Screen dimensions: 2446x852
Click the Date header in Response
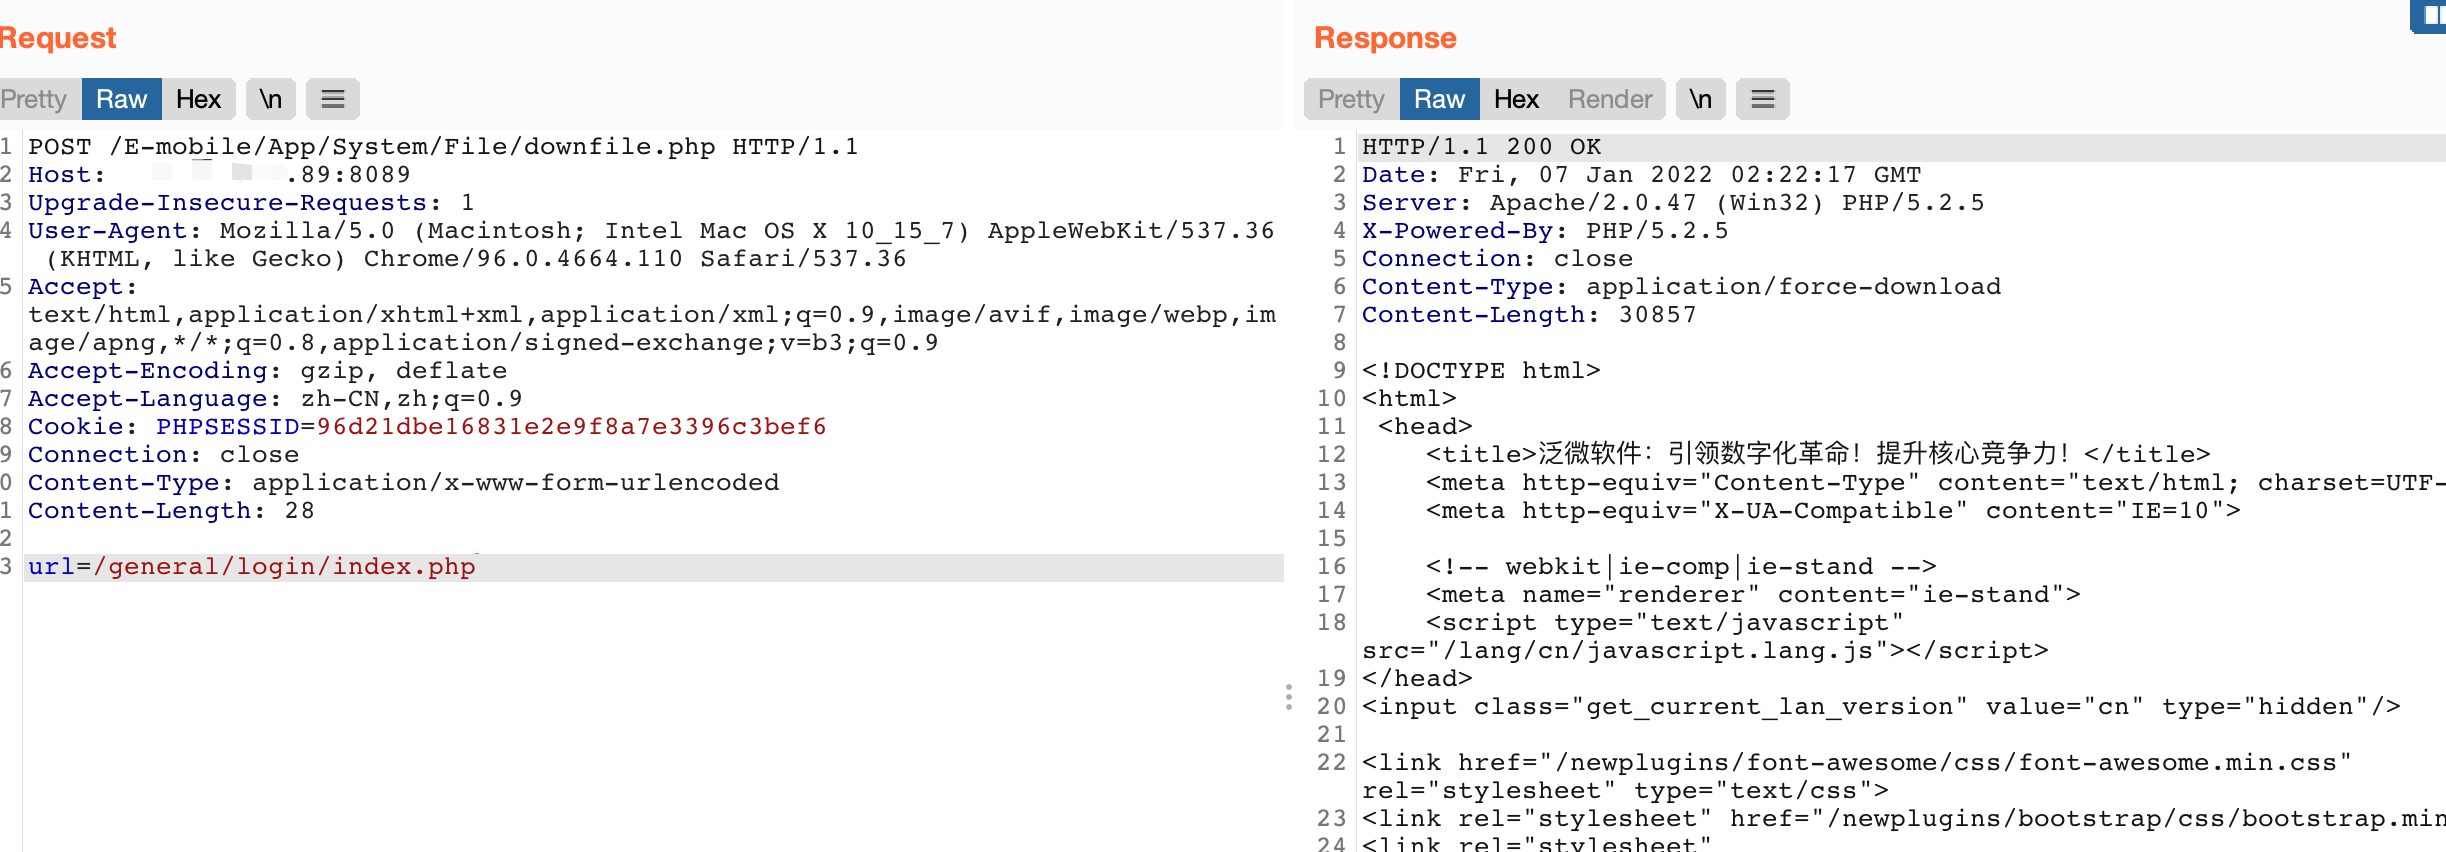[x=1641, y=175]
